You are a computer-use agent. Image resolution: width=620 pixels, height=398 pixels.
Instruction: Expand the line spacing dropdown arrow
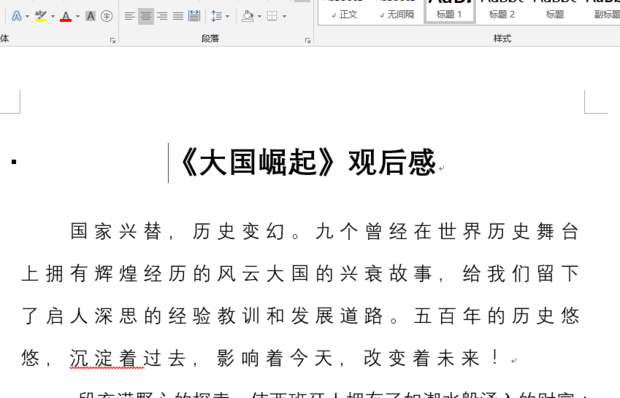pyautogui.click(x=227, y=16)
